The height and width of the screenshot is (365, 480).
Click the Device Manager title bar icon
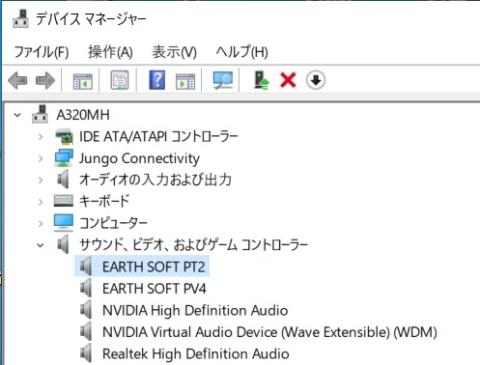pos(20,19)
